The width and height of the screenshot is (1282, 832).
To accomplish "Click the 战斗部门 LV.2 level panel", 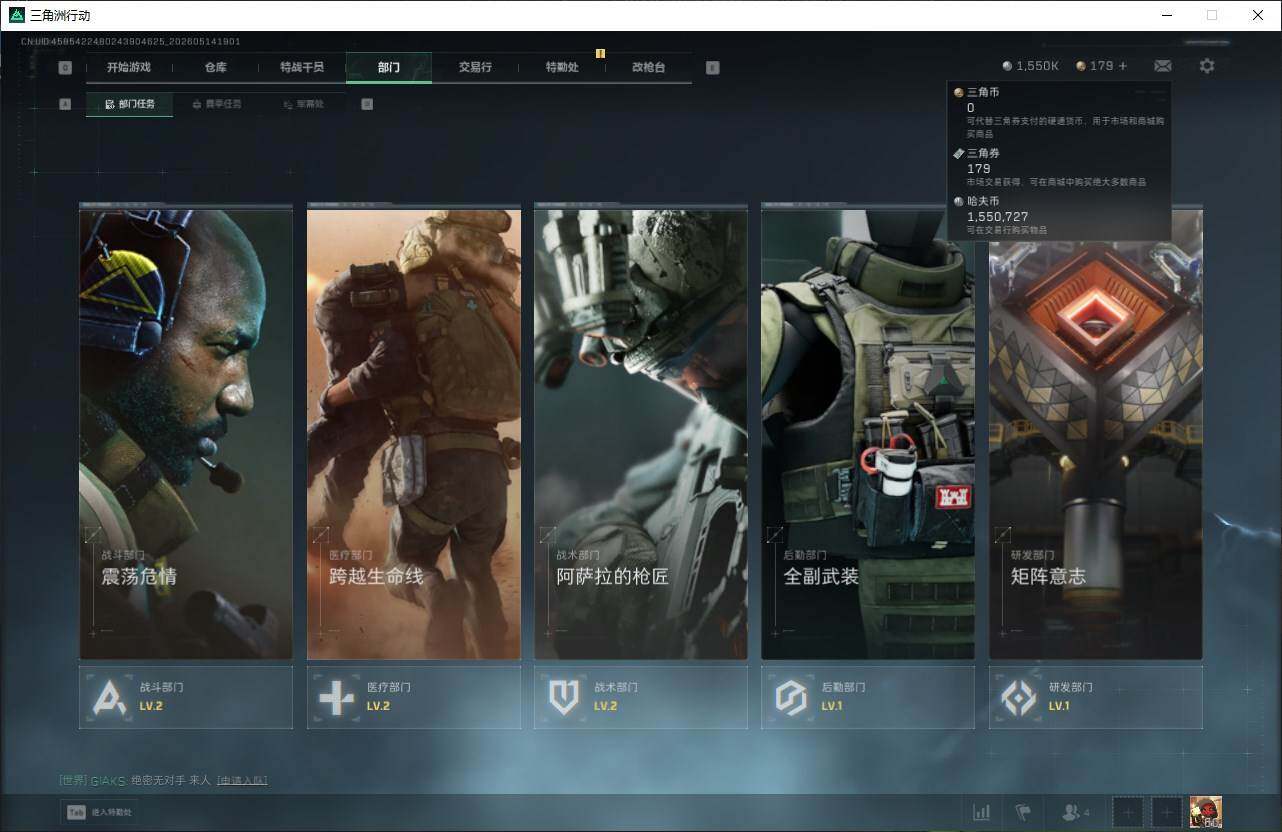I will click(x=186, y=697).
